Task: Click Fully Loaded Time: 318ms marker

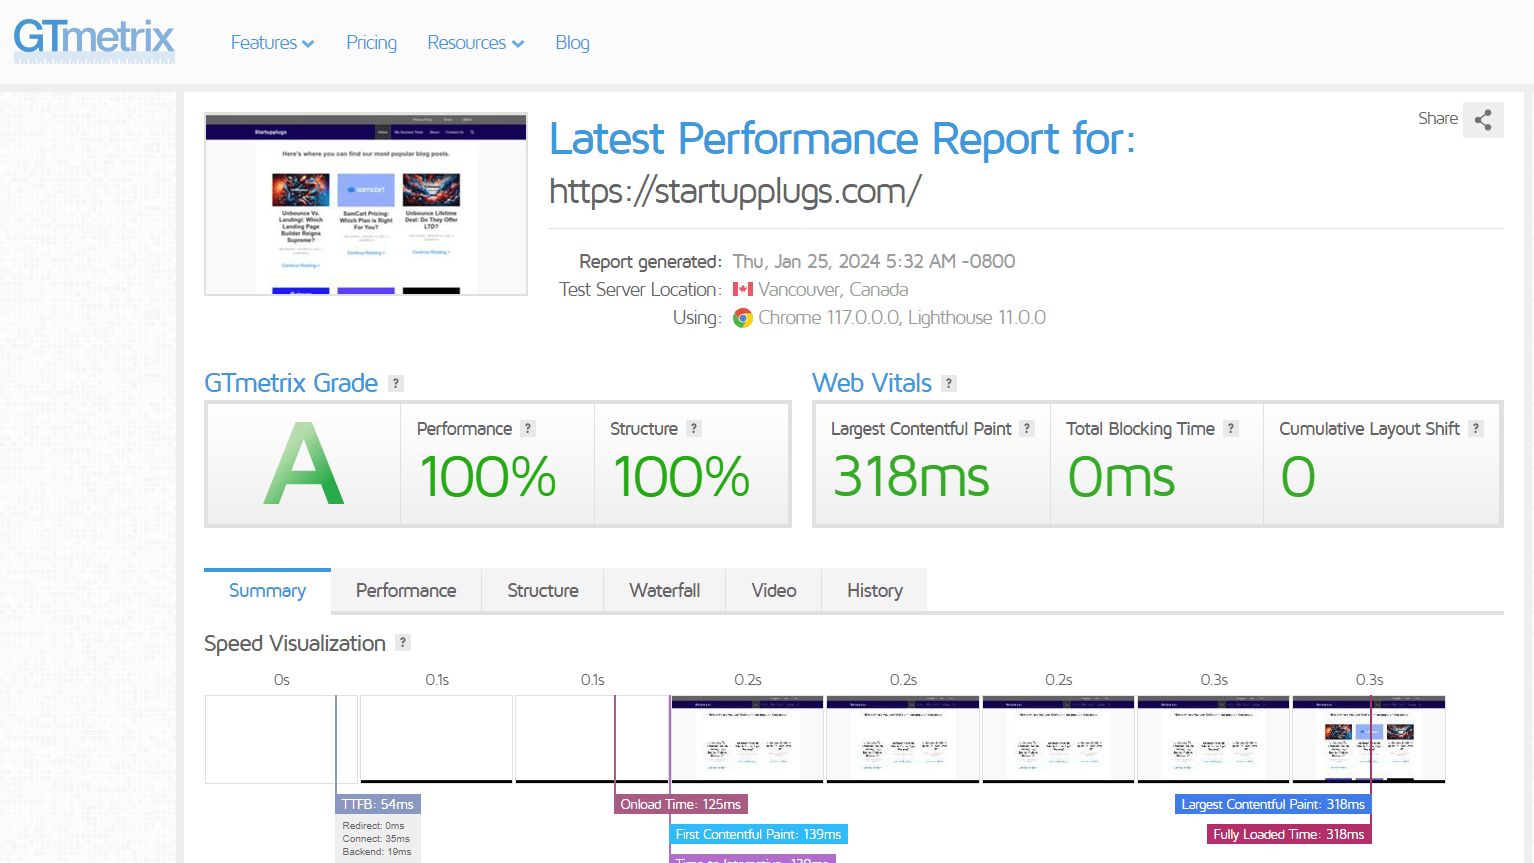Action: click(x=1289, y=834)
